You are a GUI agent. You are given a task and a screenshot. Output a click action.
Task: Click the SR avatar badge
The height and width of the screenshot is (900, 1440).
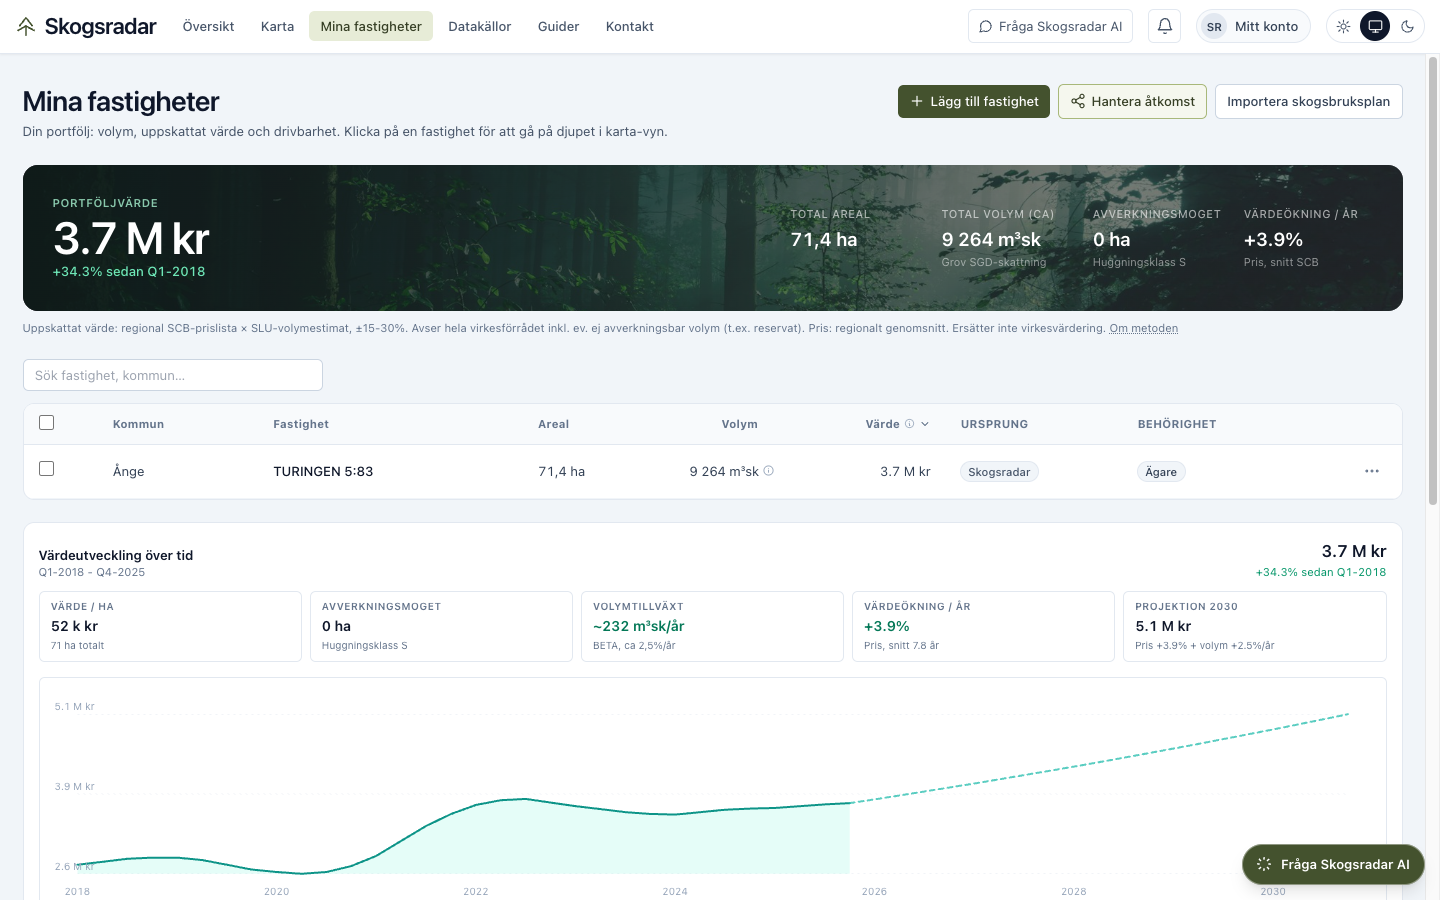(1214, 27)
